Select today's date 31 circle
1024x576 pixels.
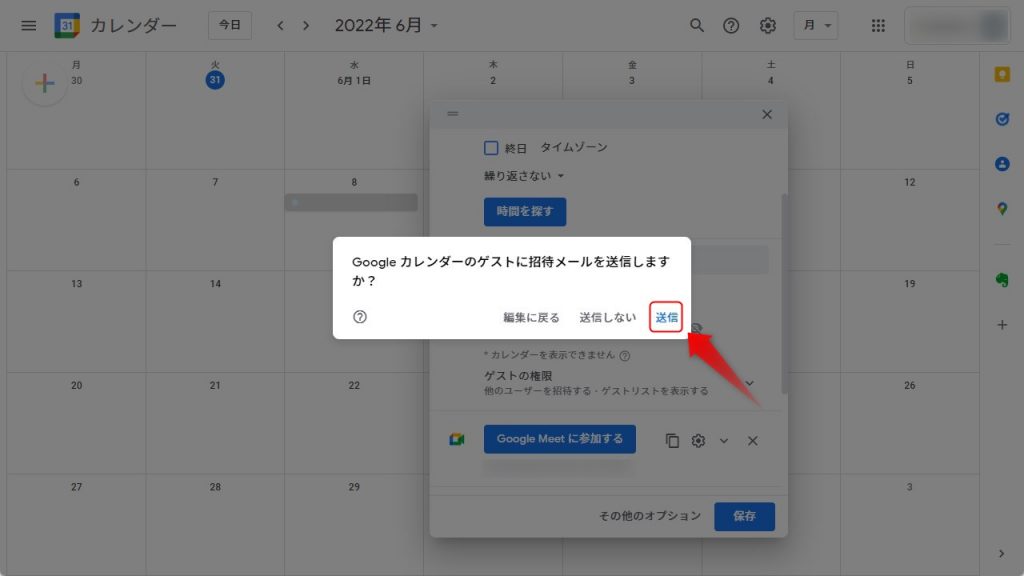[215, 80]
